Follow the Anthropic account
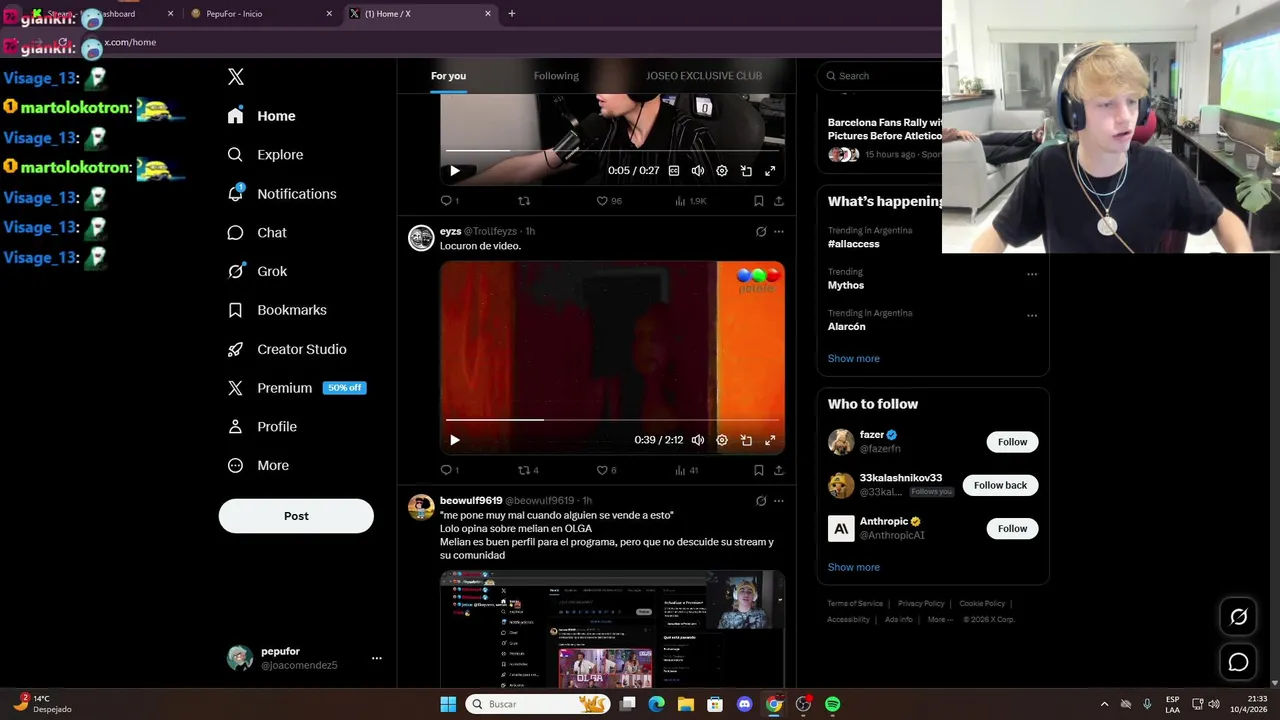This screenshot has height=720, width=1280. click(1012, 528)
